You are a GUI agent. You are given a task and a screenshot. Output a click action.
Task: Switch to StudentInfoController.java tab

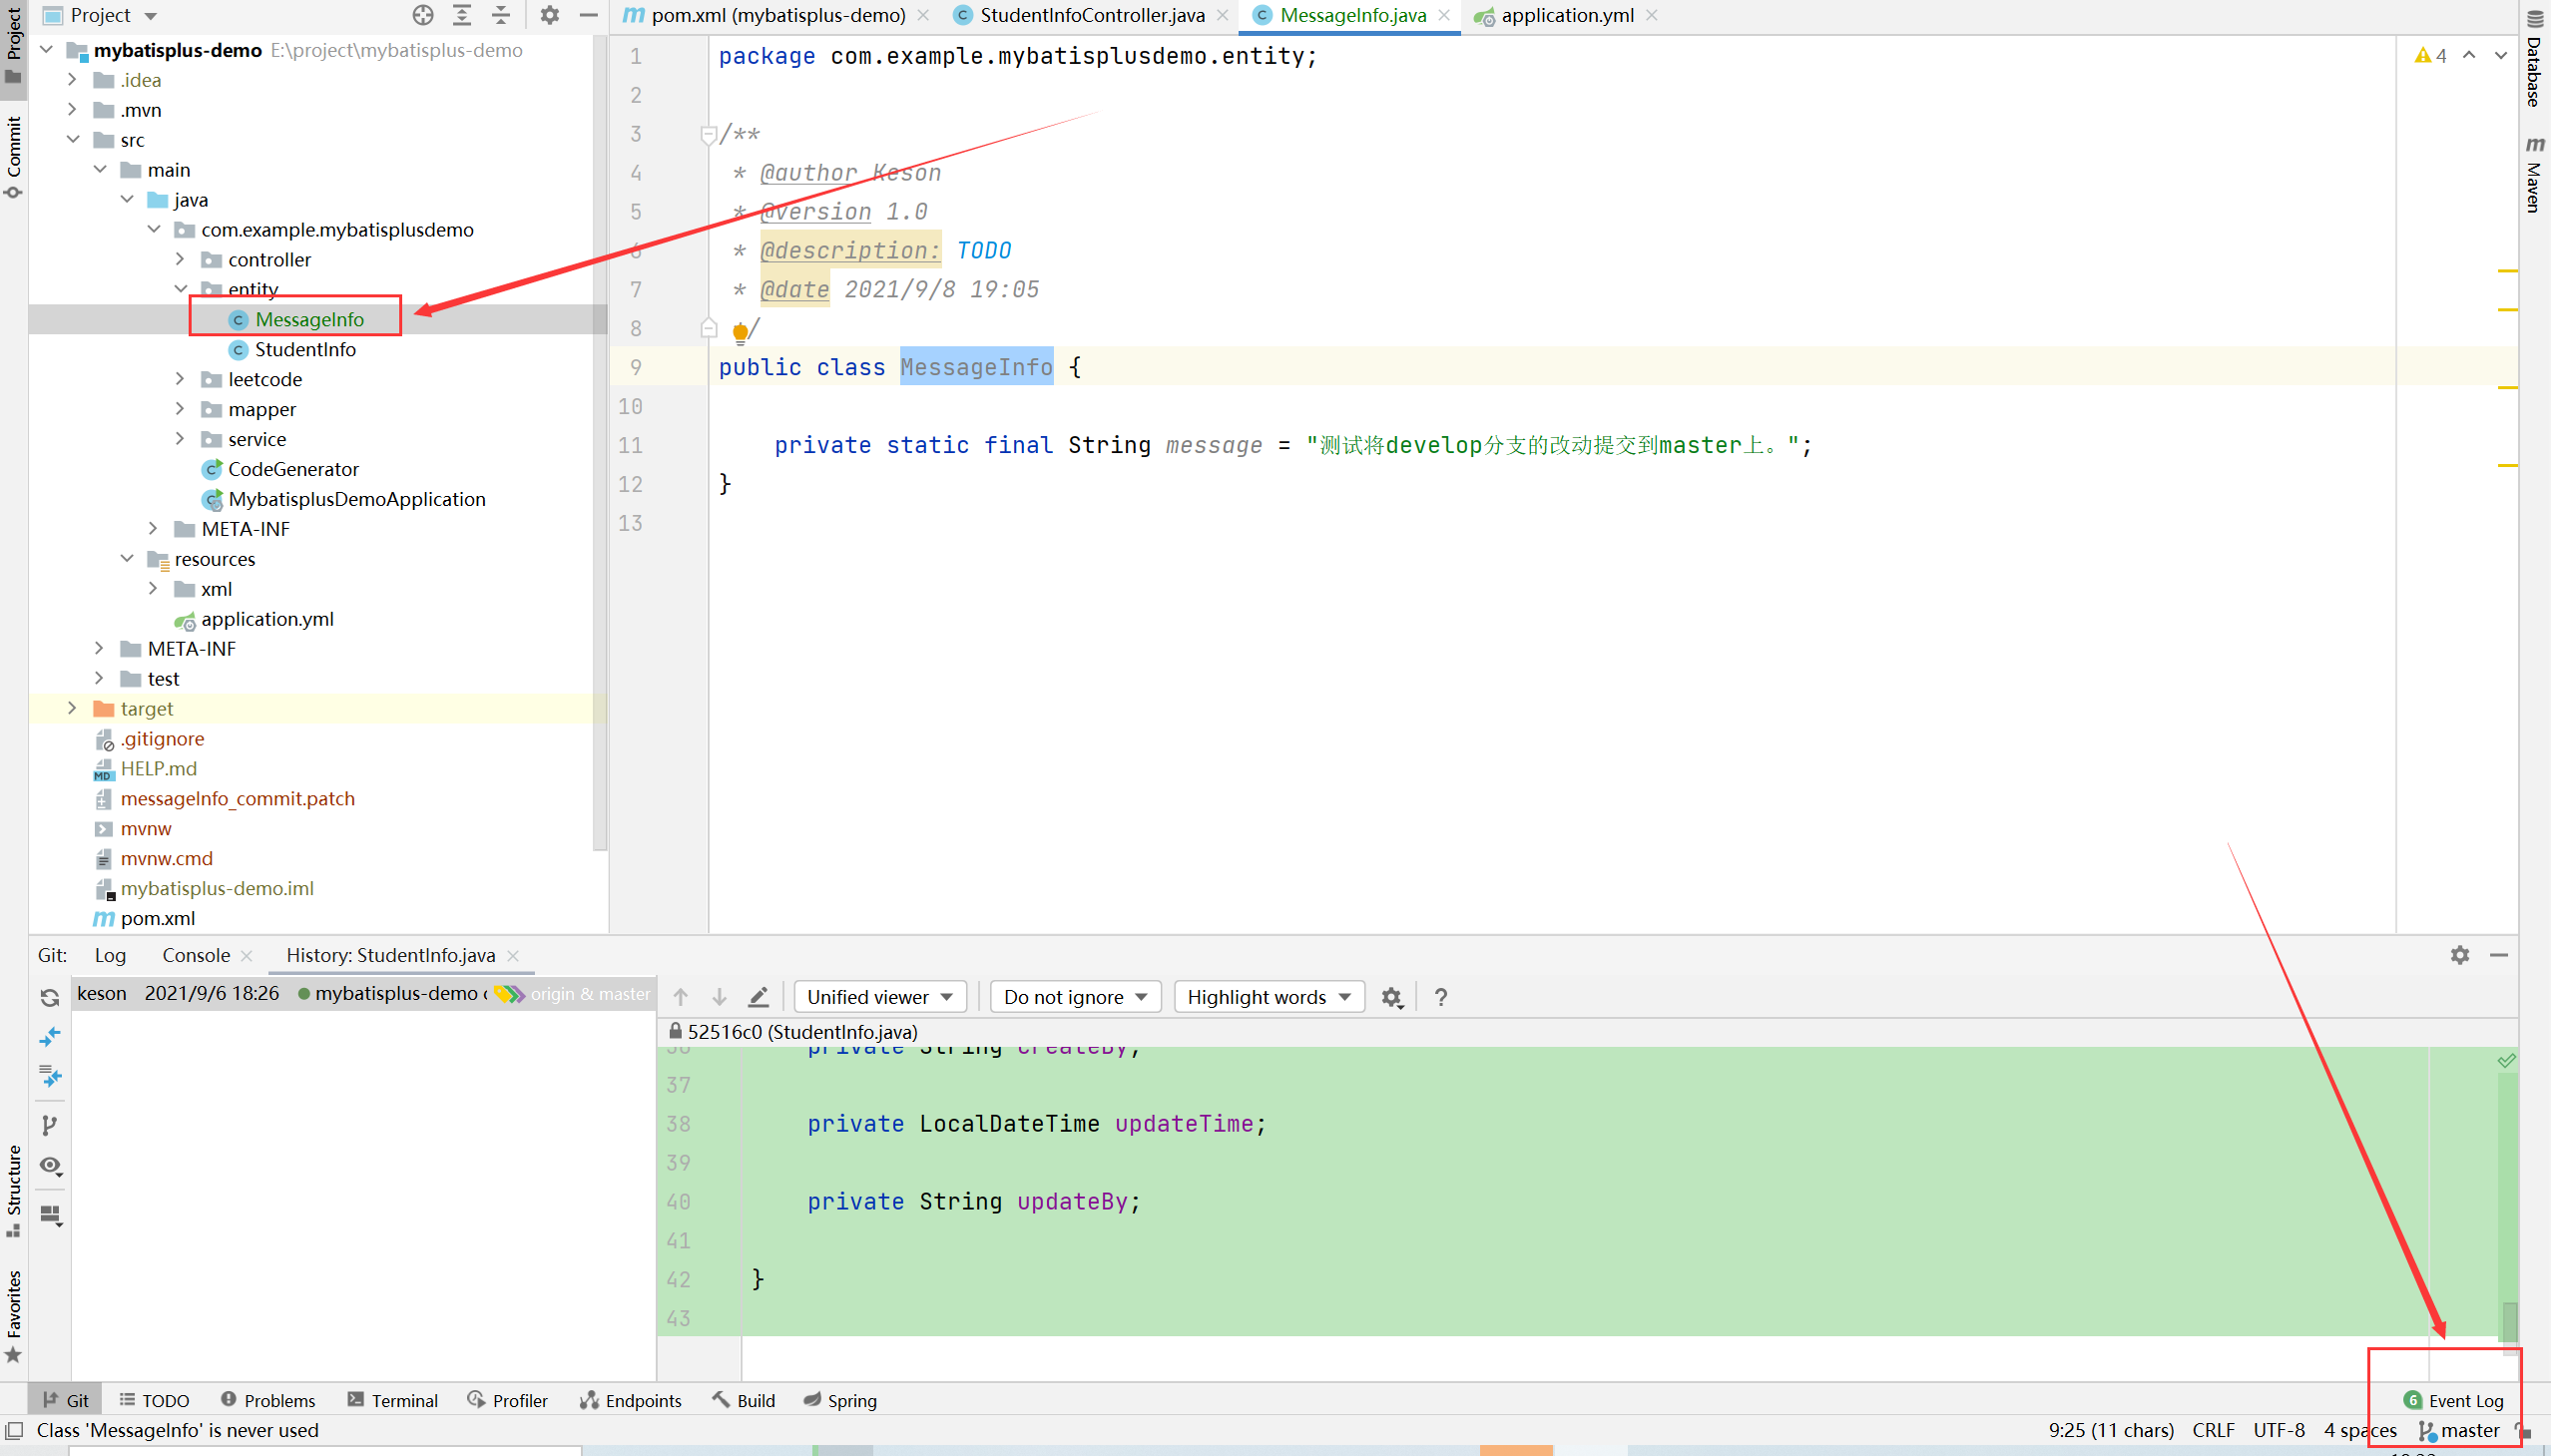tap(1092, 15)
